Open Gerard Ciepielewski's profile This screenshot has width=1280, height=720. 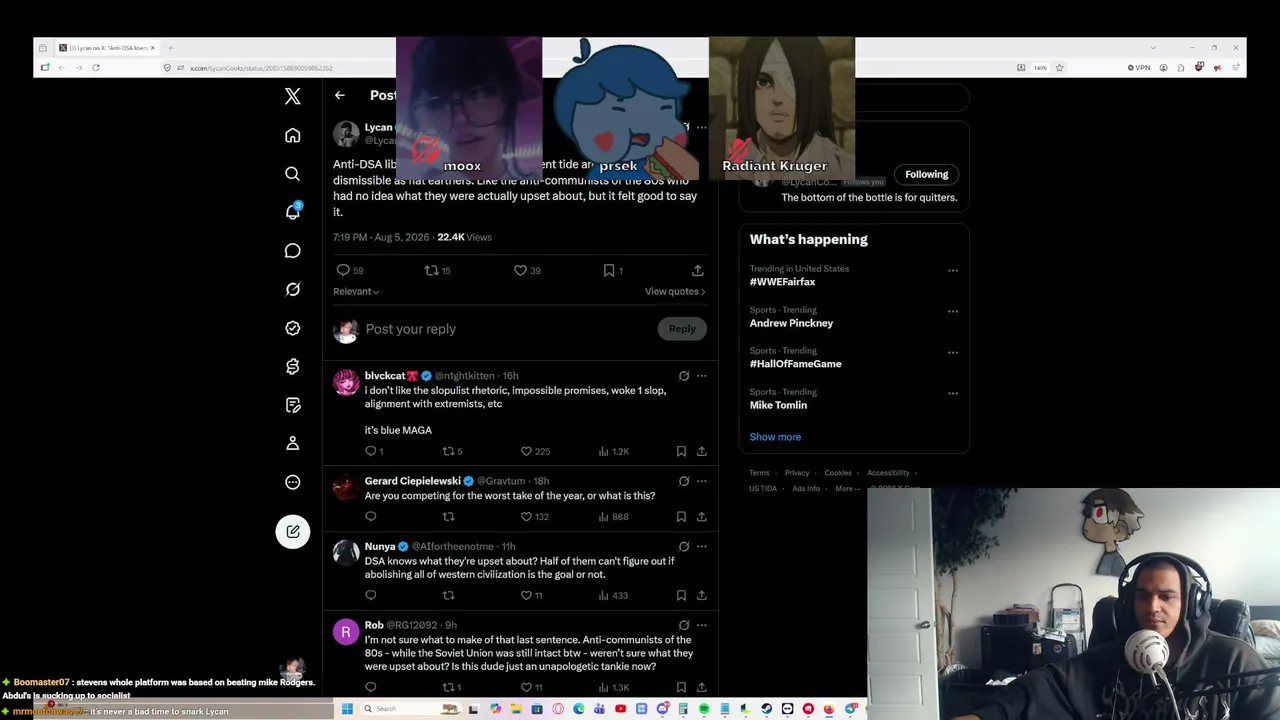click(x=413, y=481)
